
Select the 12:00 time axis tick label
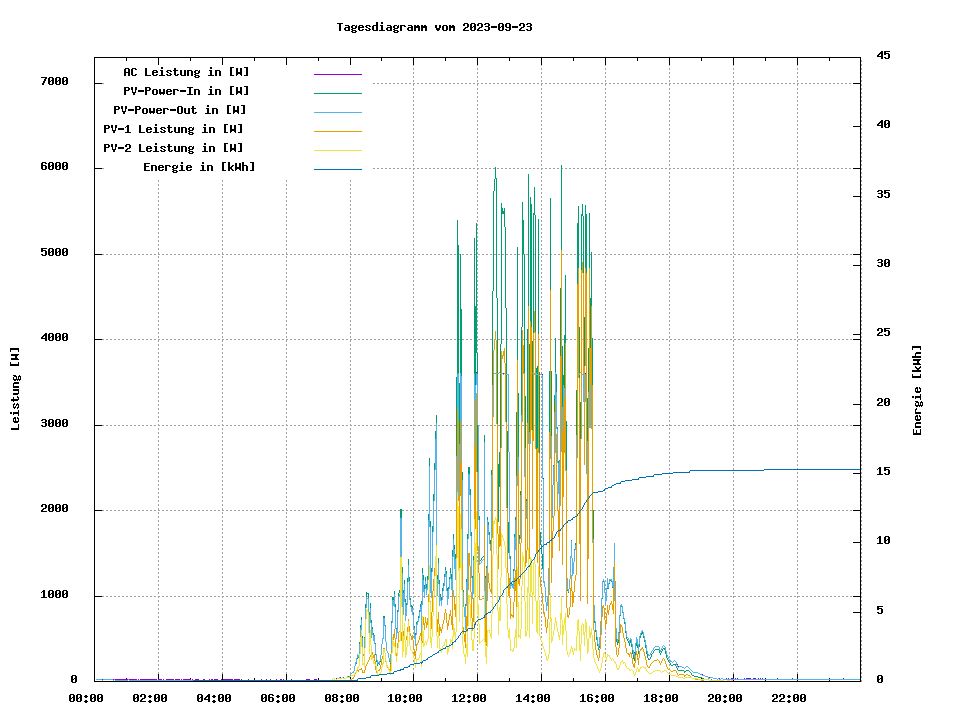pyautogui.click(x=470, y=698)
